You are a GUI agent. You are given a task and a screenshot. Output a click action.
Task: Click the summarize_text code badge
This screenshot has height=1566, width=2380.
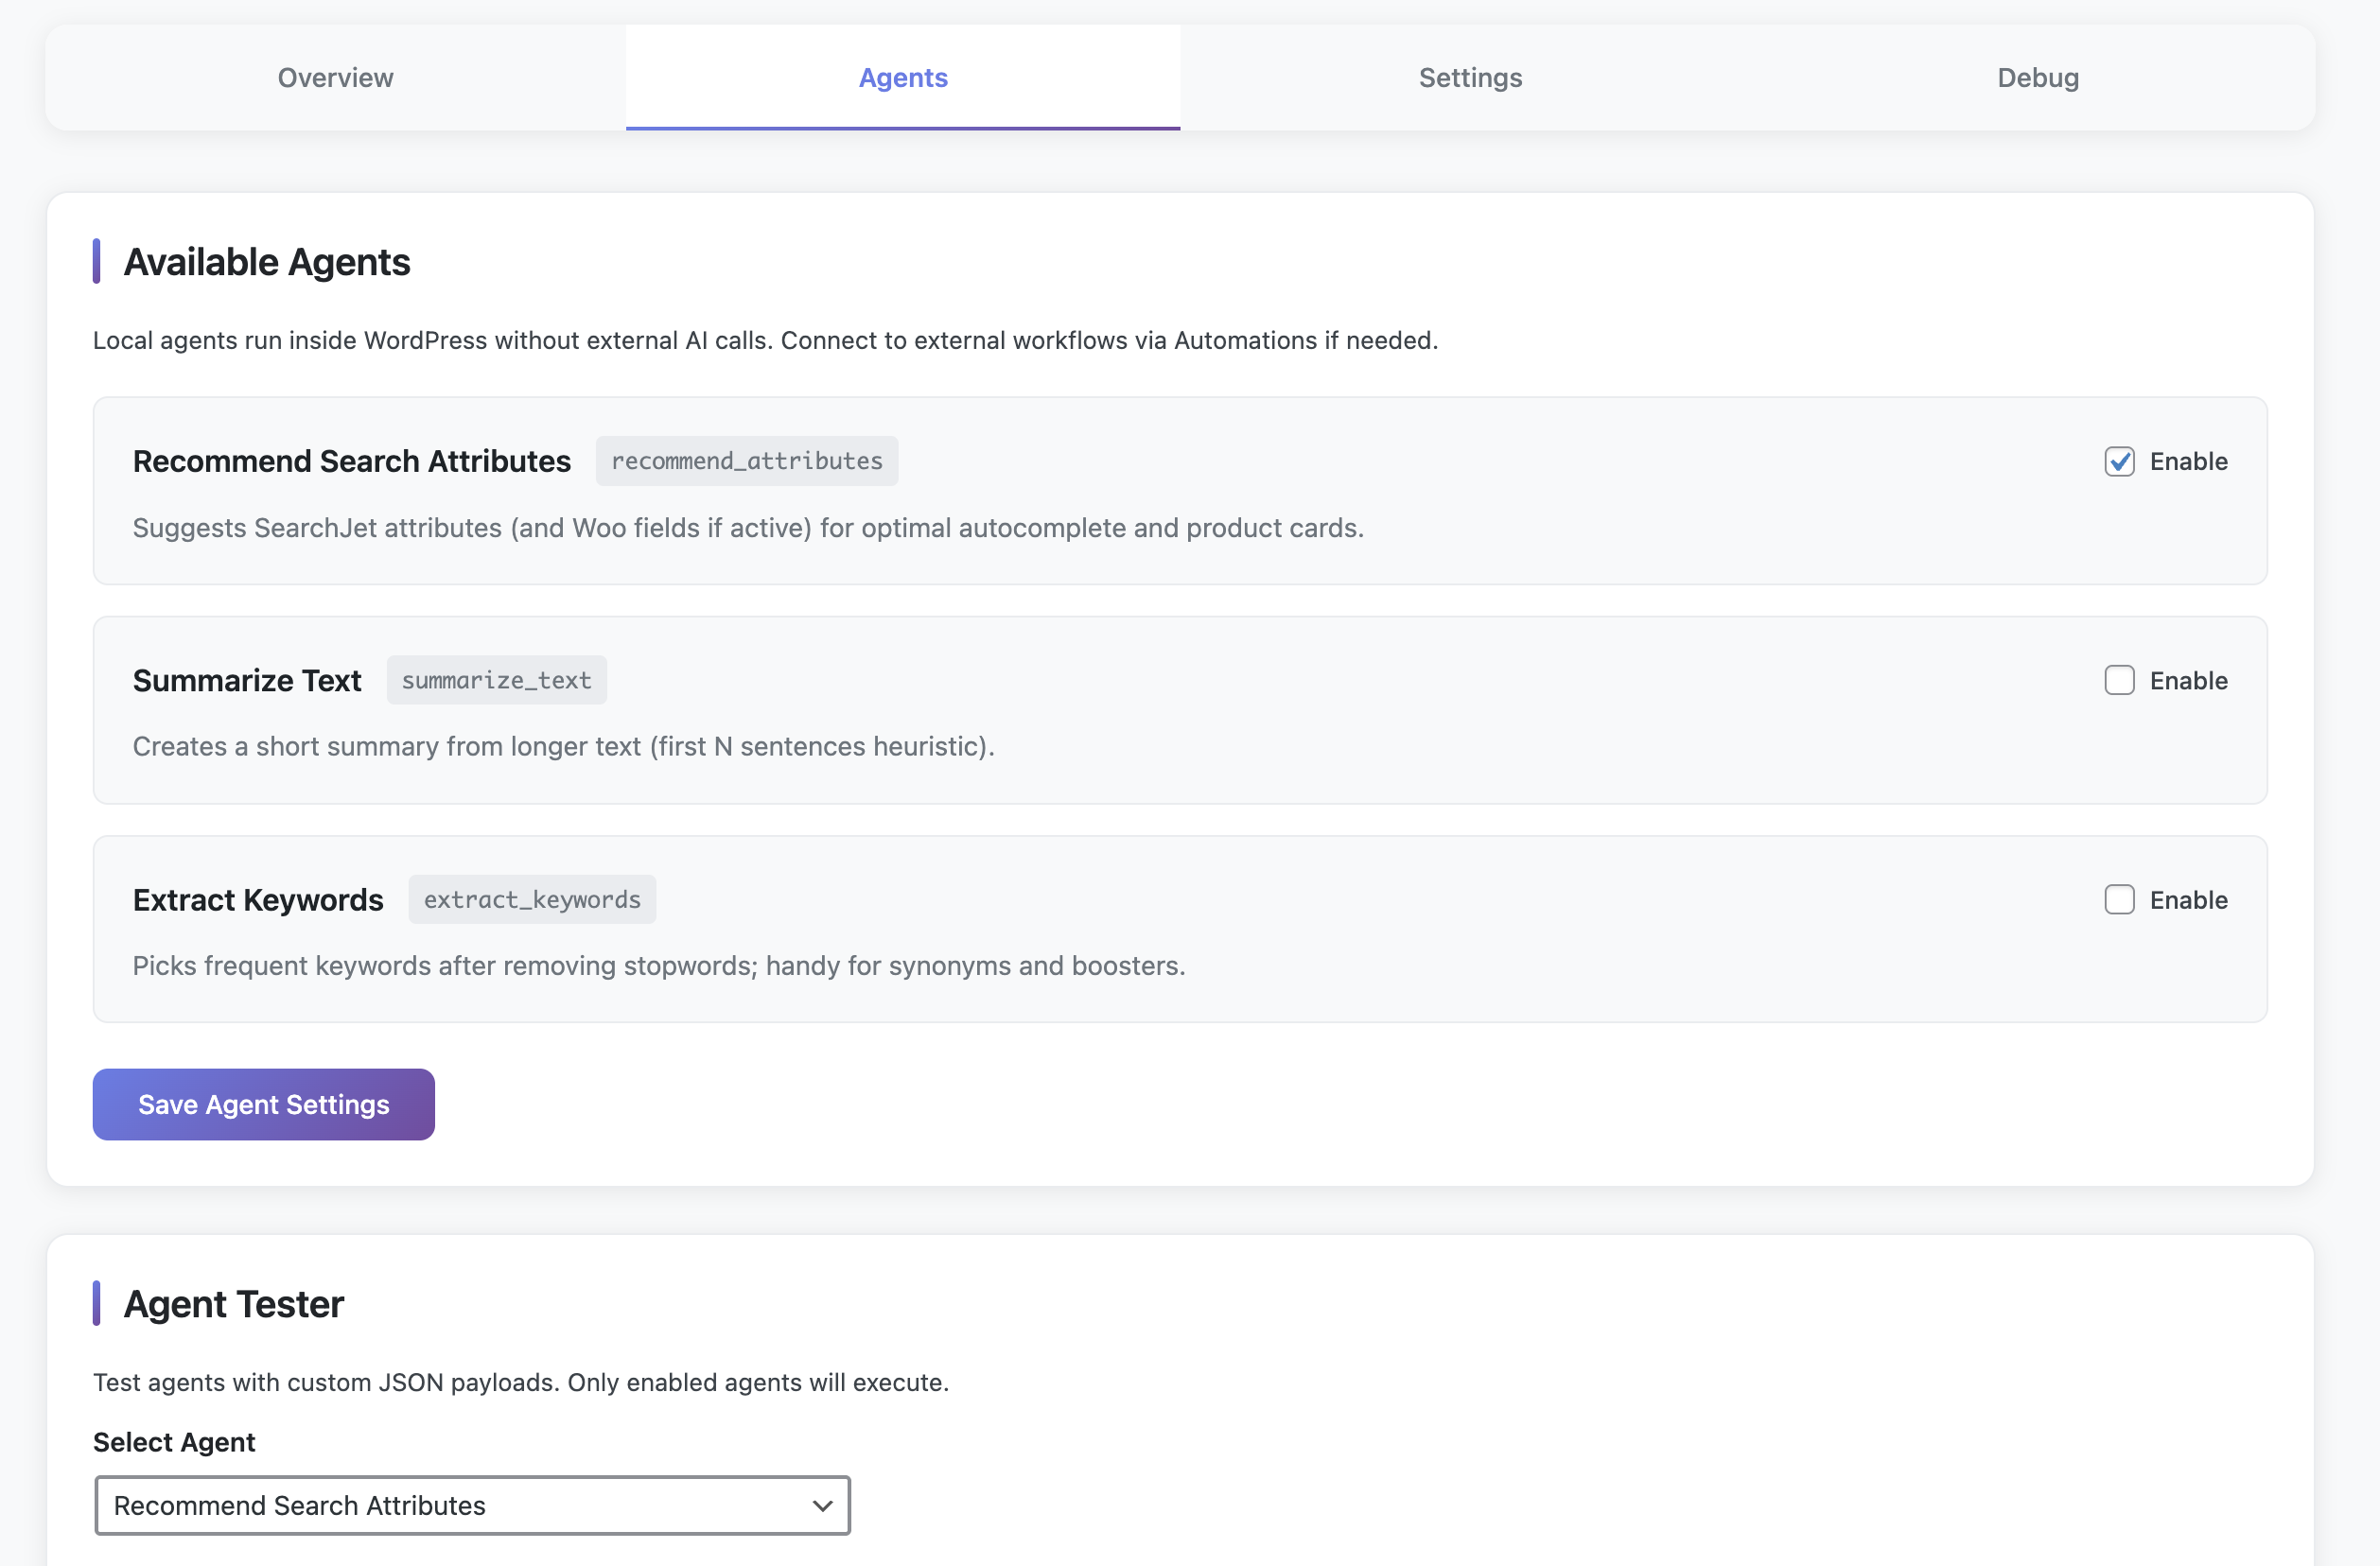pos(496,680)
